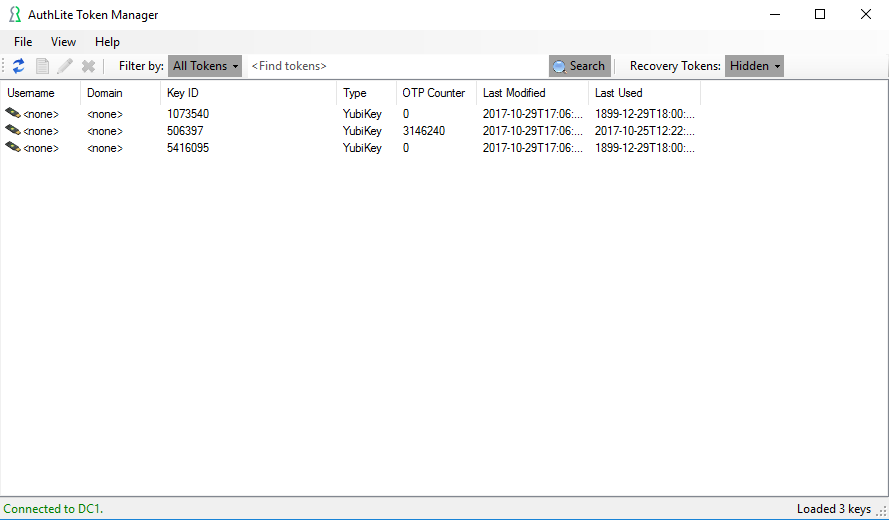Click the Search button

579,66
